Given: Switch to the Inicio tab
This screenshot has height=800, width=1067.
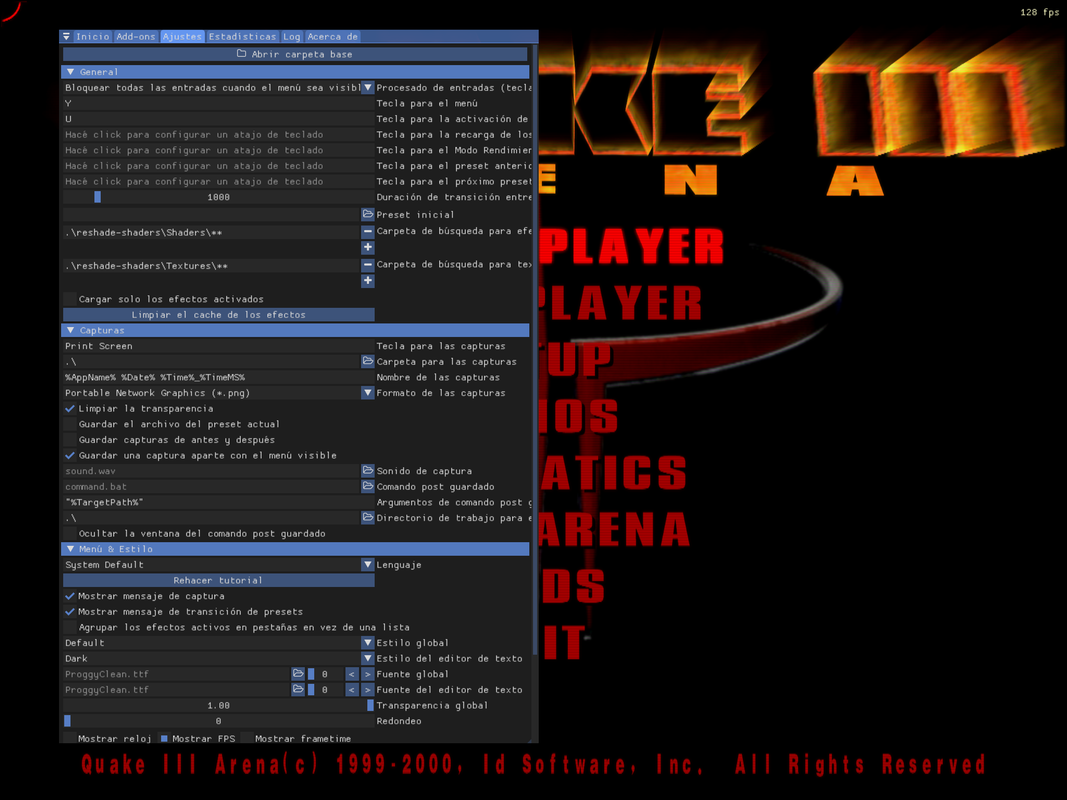Looking at the screenshot, I should pyautogui.click(x=93, y=37).
